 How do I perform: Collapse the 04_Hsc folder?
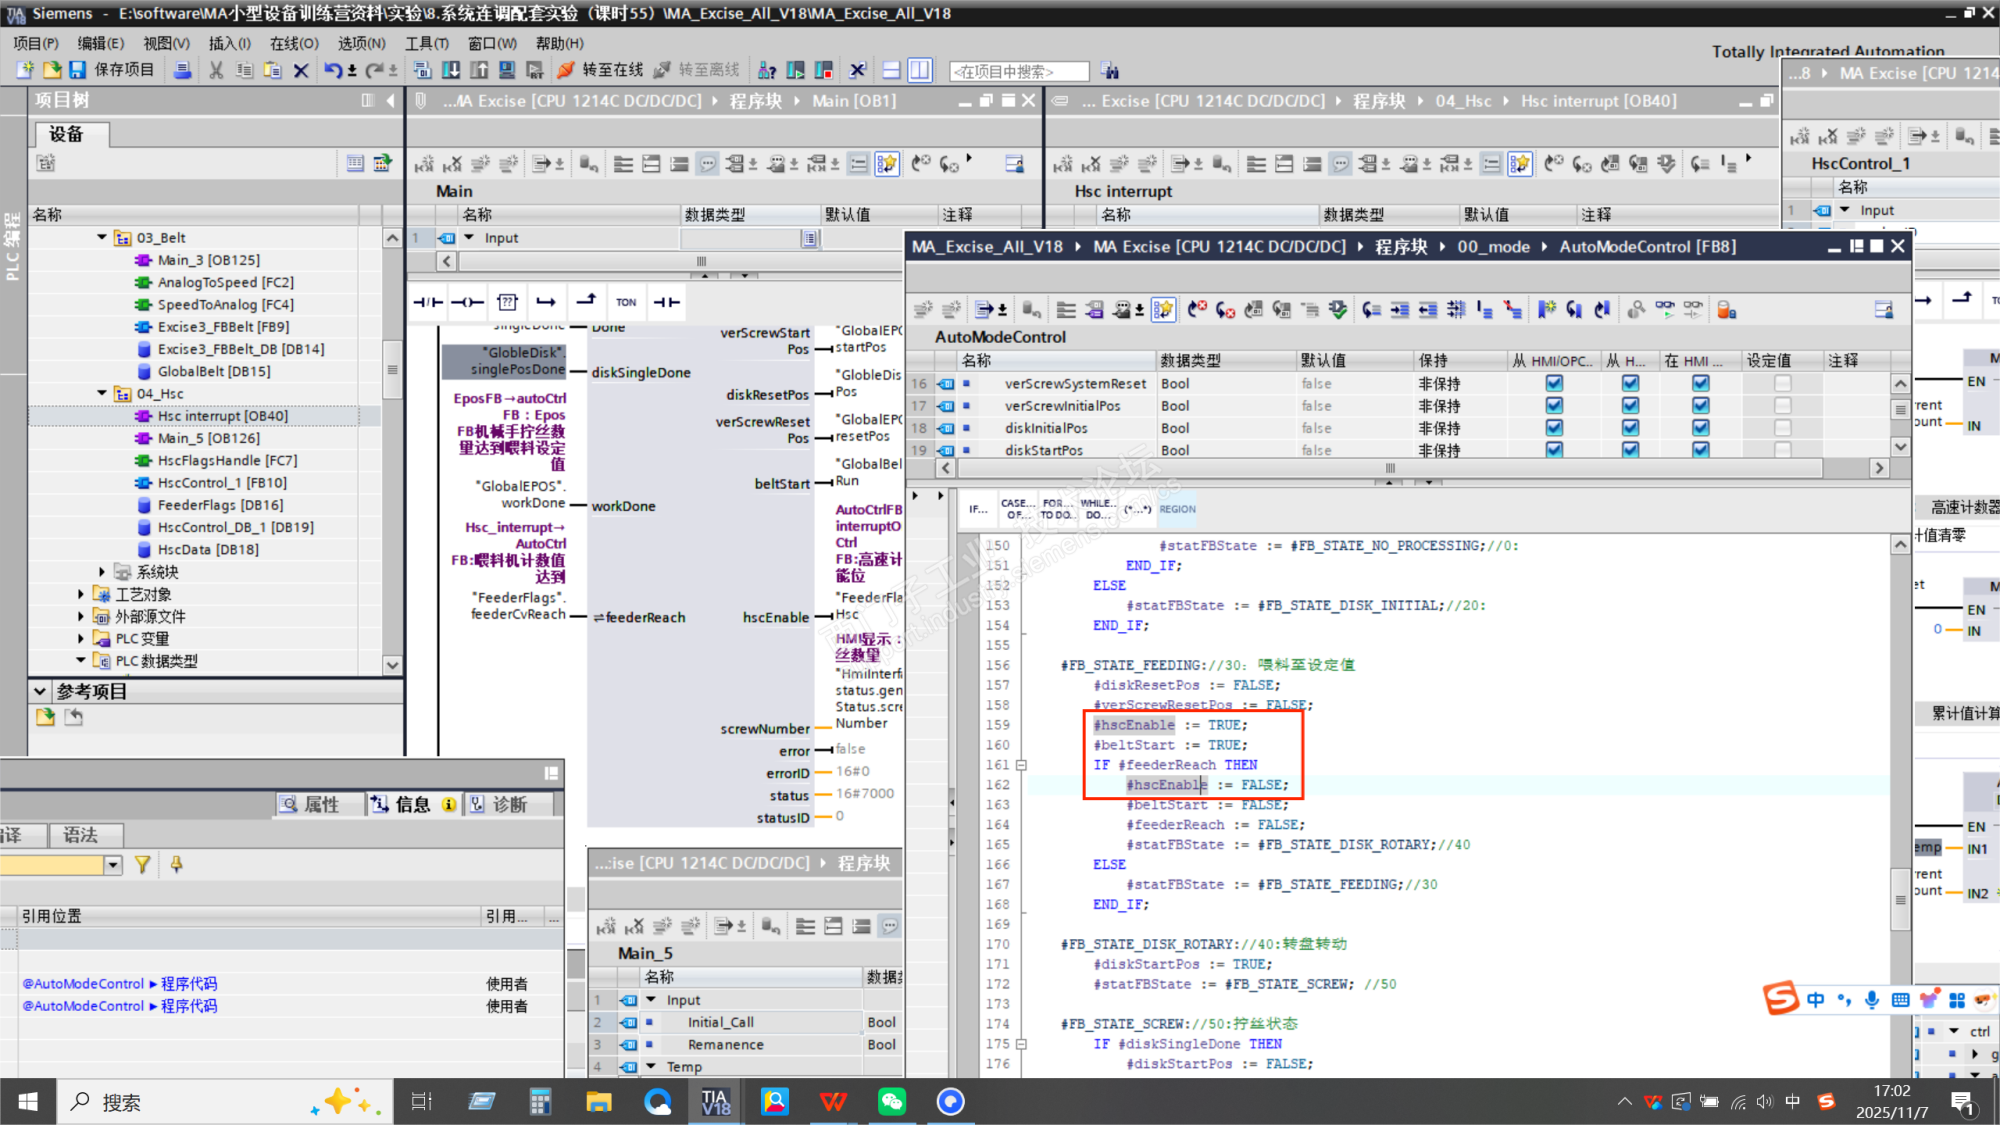click(102, 394)
